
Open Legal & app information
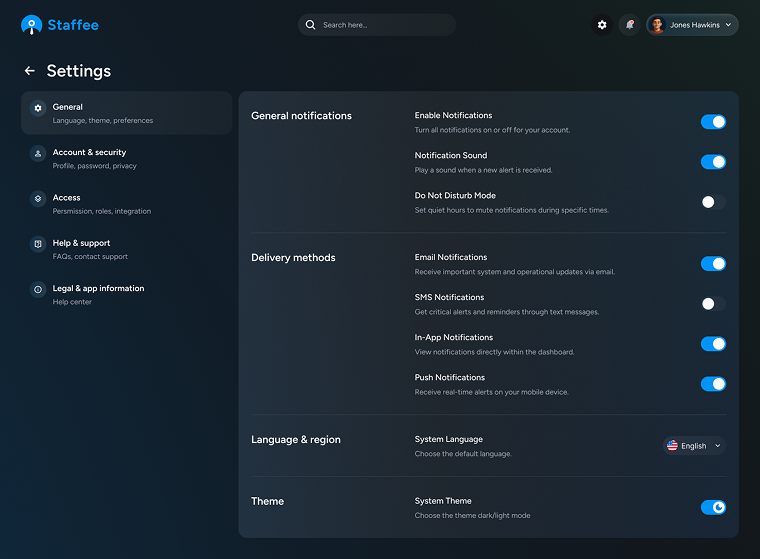click(127, 294)
